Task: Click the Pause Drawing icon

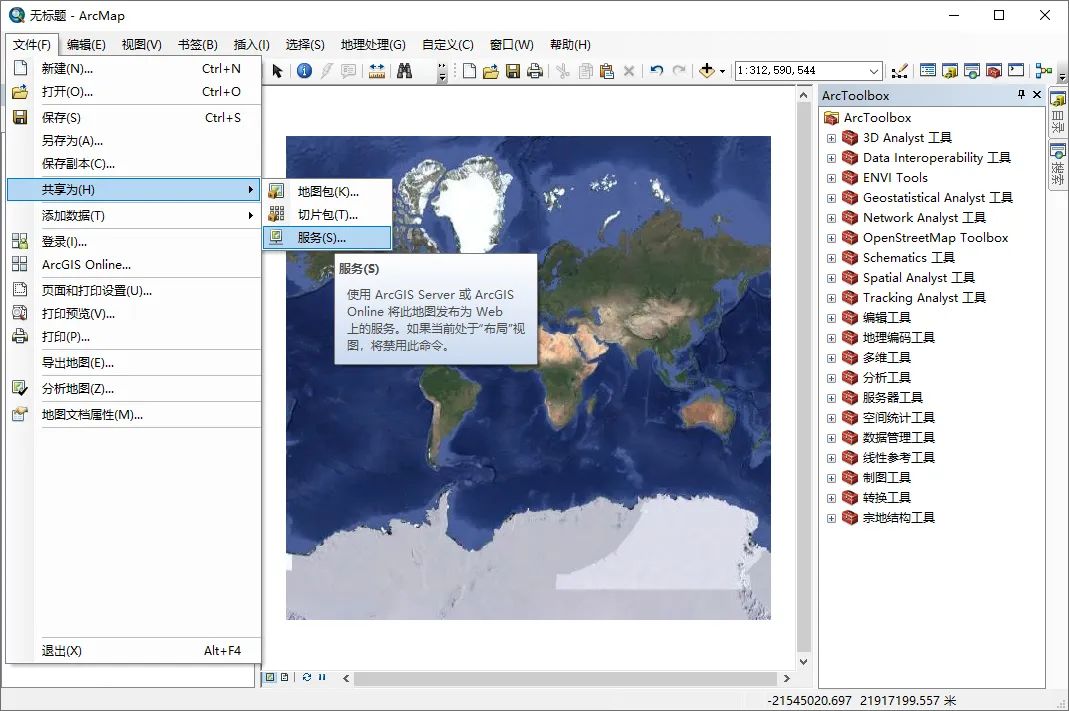Action: pyautogui.click(x=322, y=678)
